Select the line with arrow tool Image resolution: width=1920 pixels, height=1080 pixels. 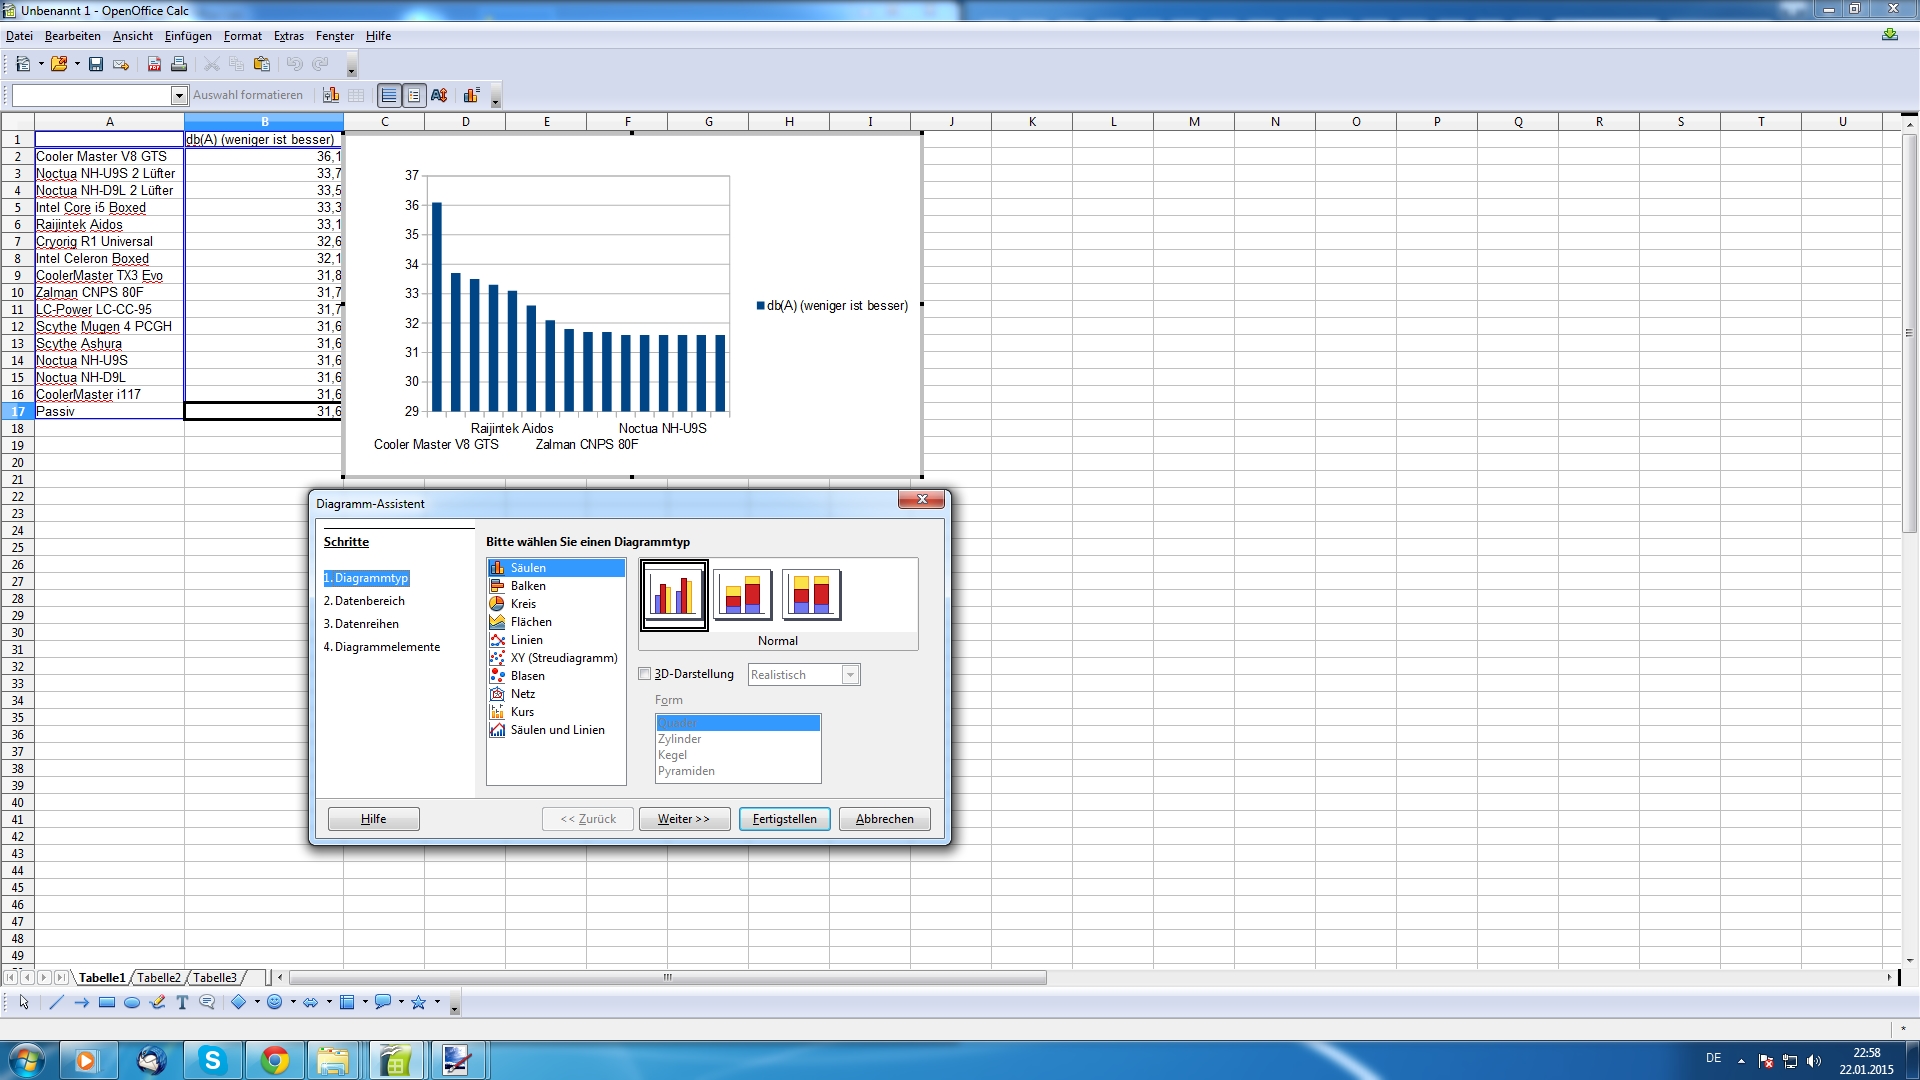click(81, 1002)
